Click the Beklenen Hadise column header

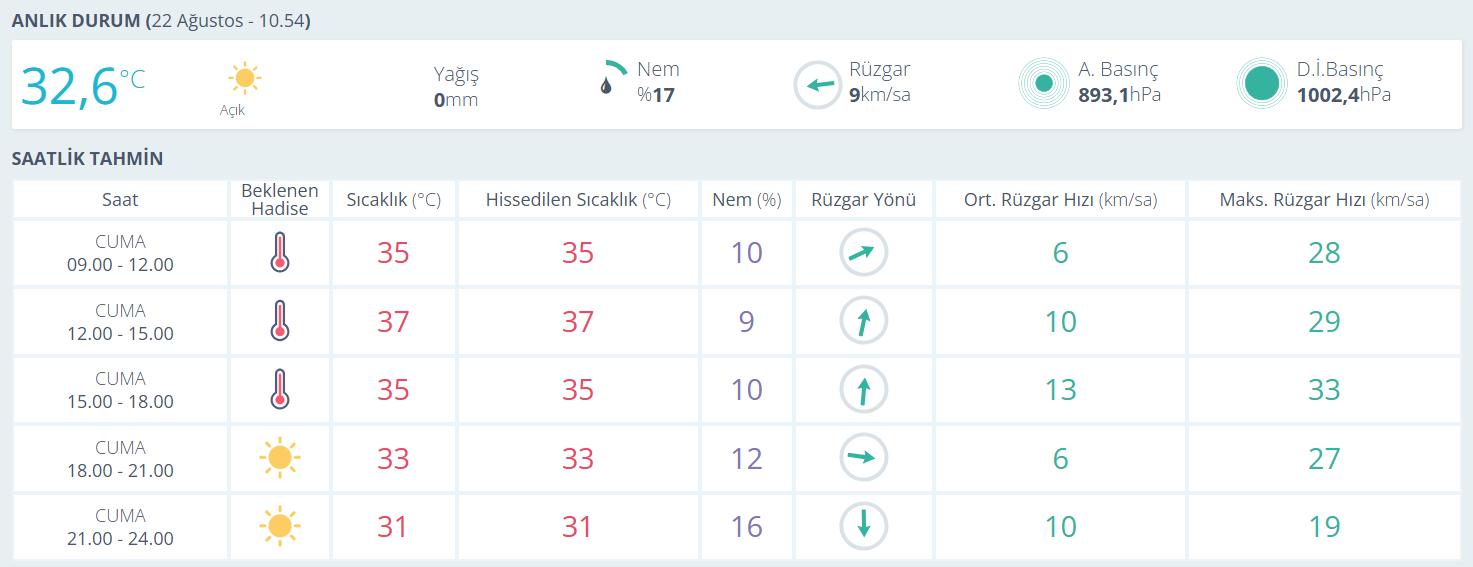click(280, 199)
